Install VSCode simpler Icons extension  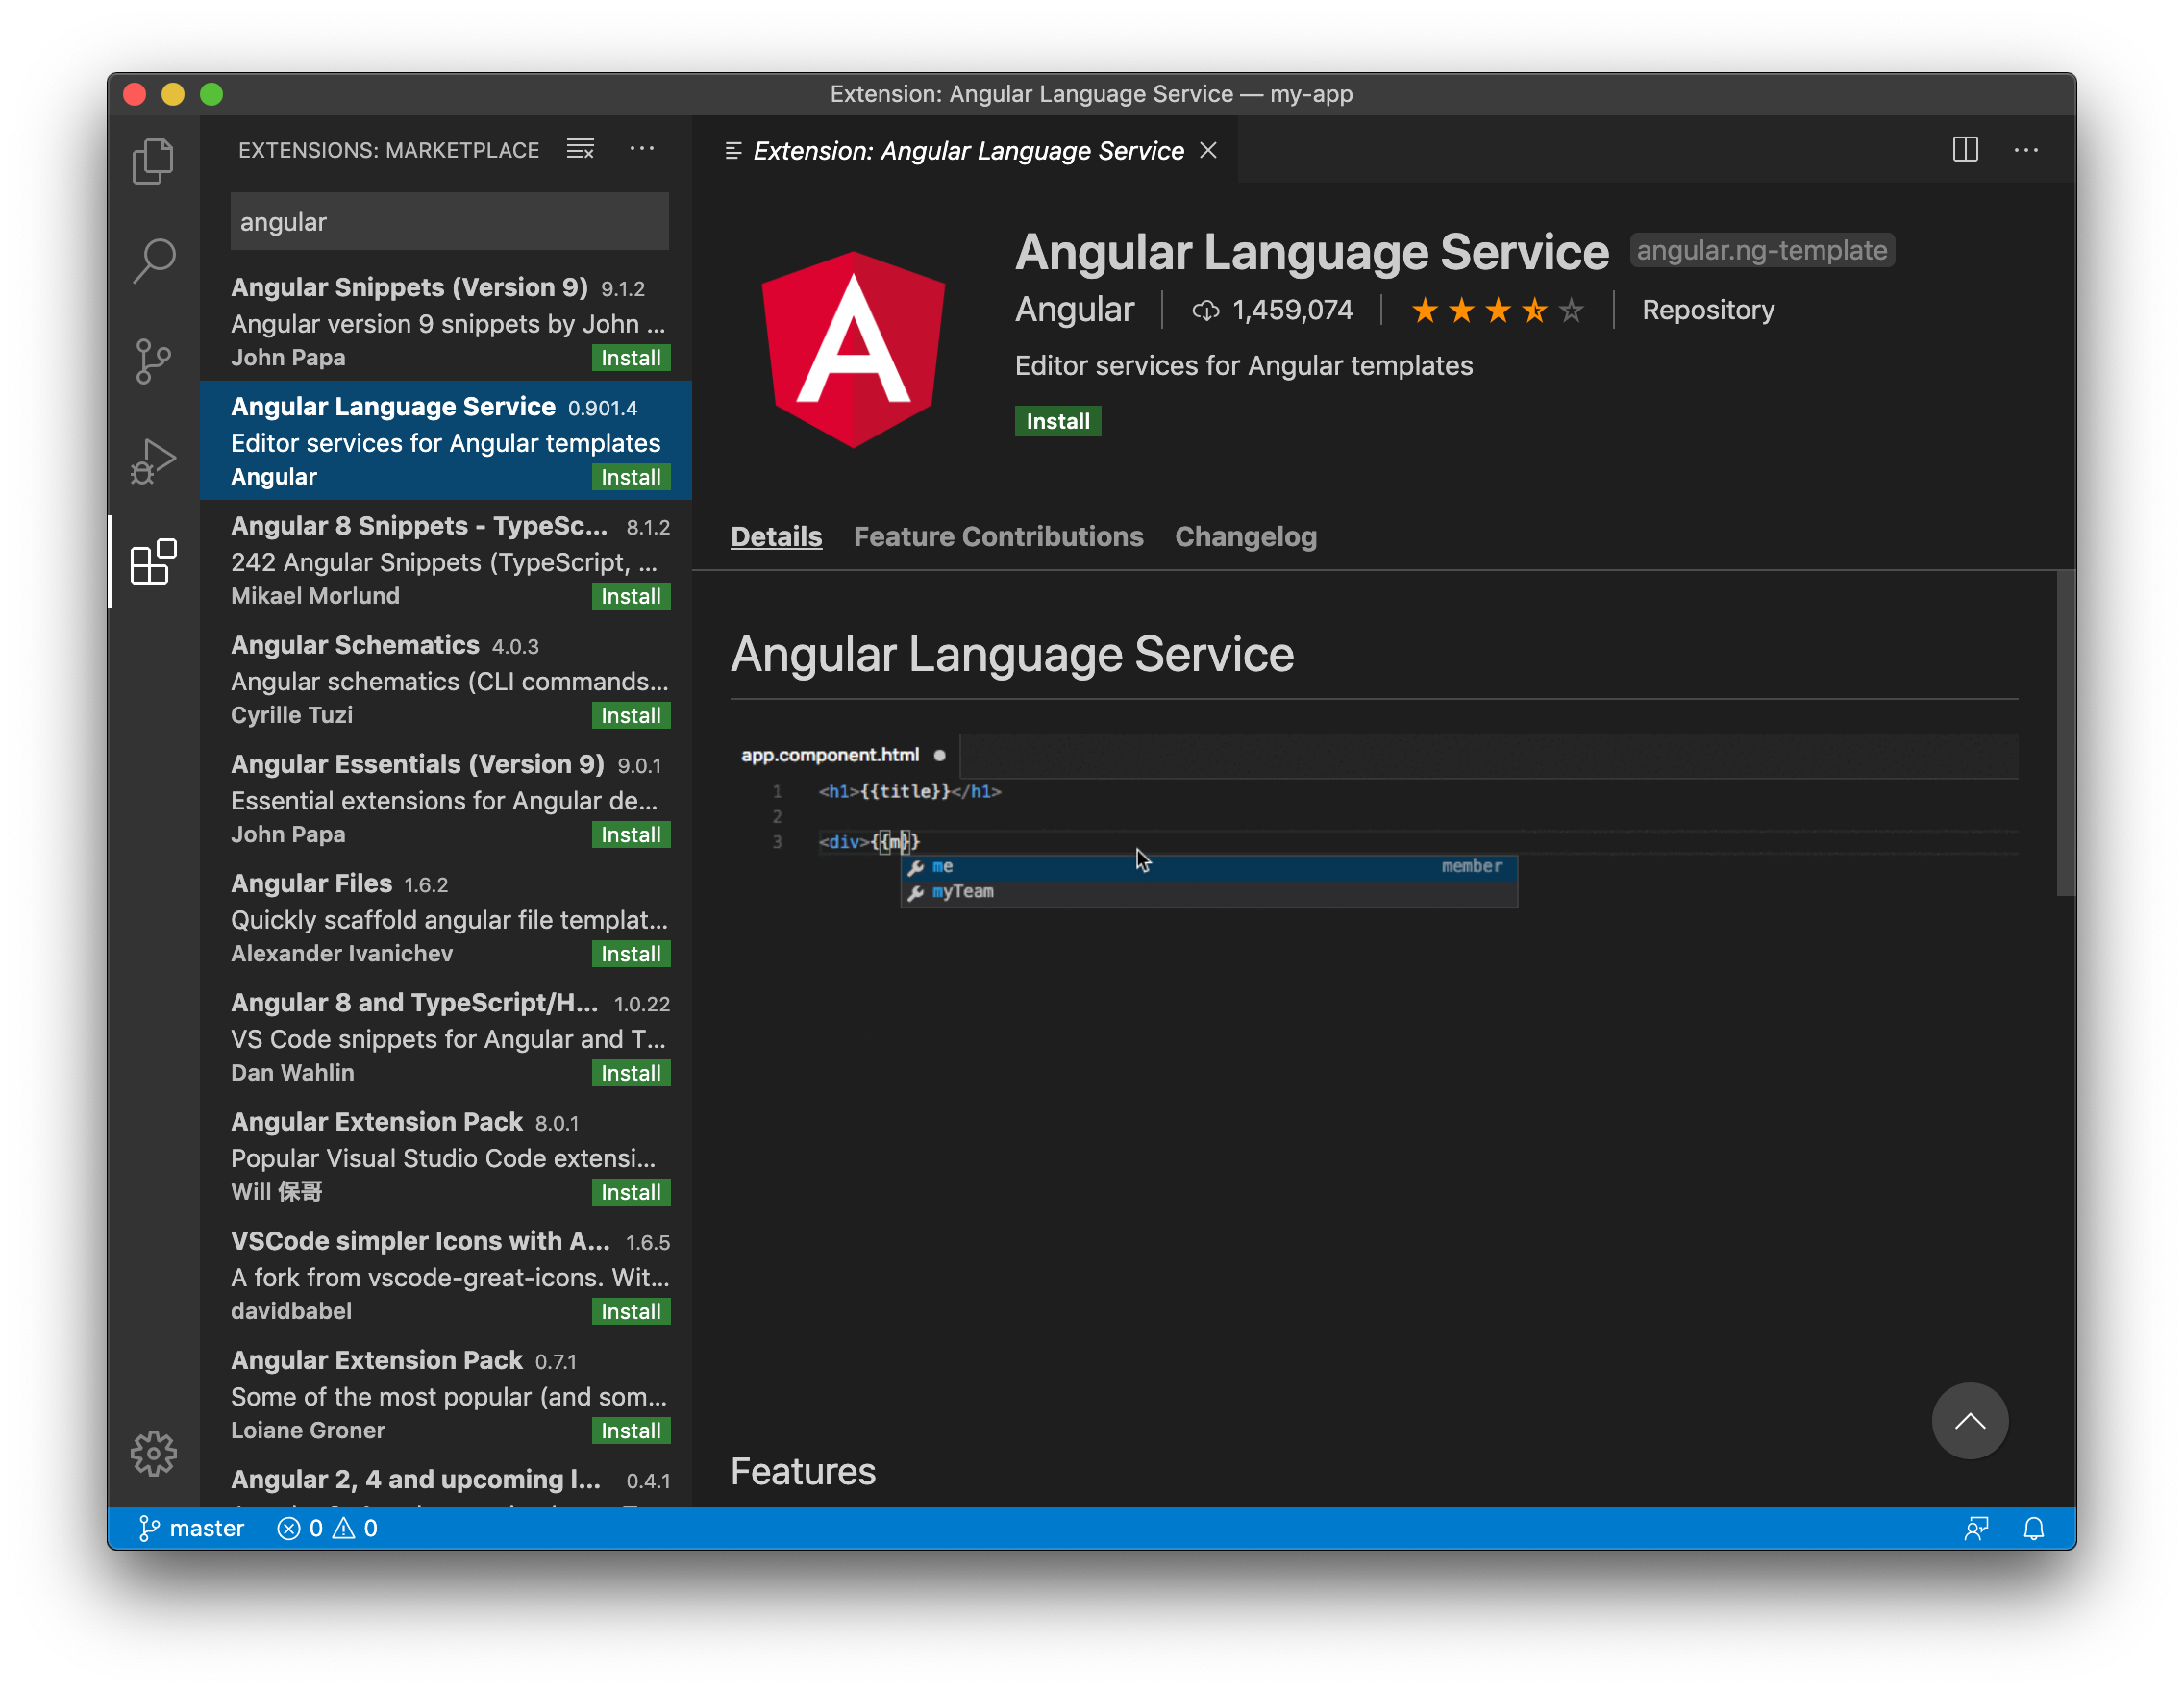pyautogui.click(x=630, y=1310)
